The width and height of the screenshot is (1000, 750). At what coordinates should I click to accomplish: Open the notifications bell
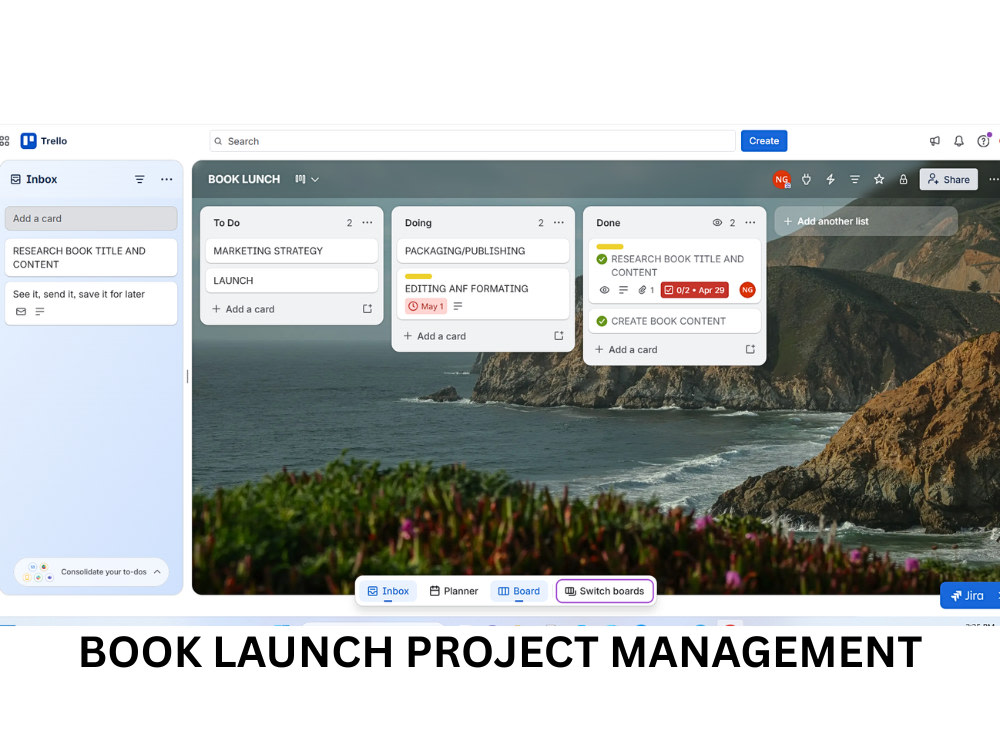click(x=959, y=141)
